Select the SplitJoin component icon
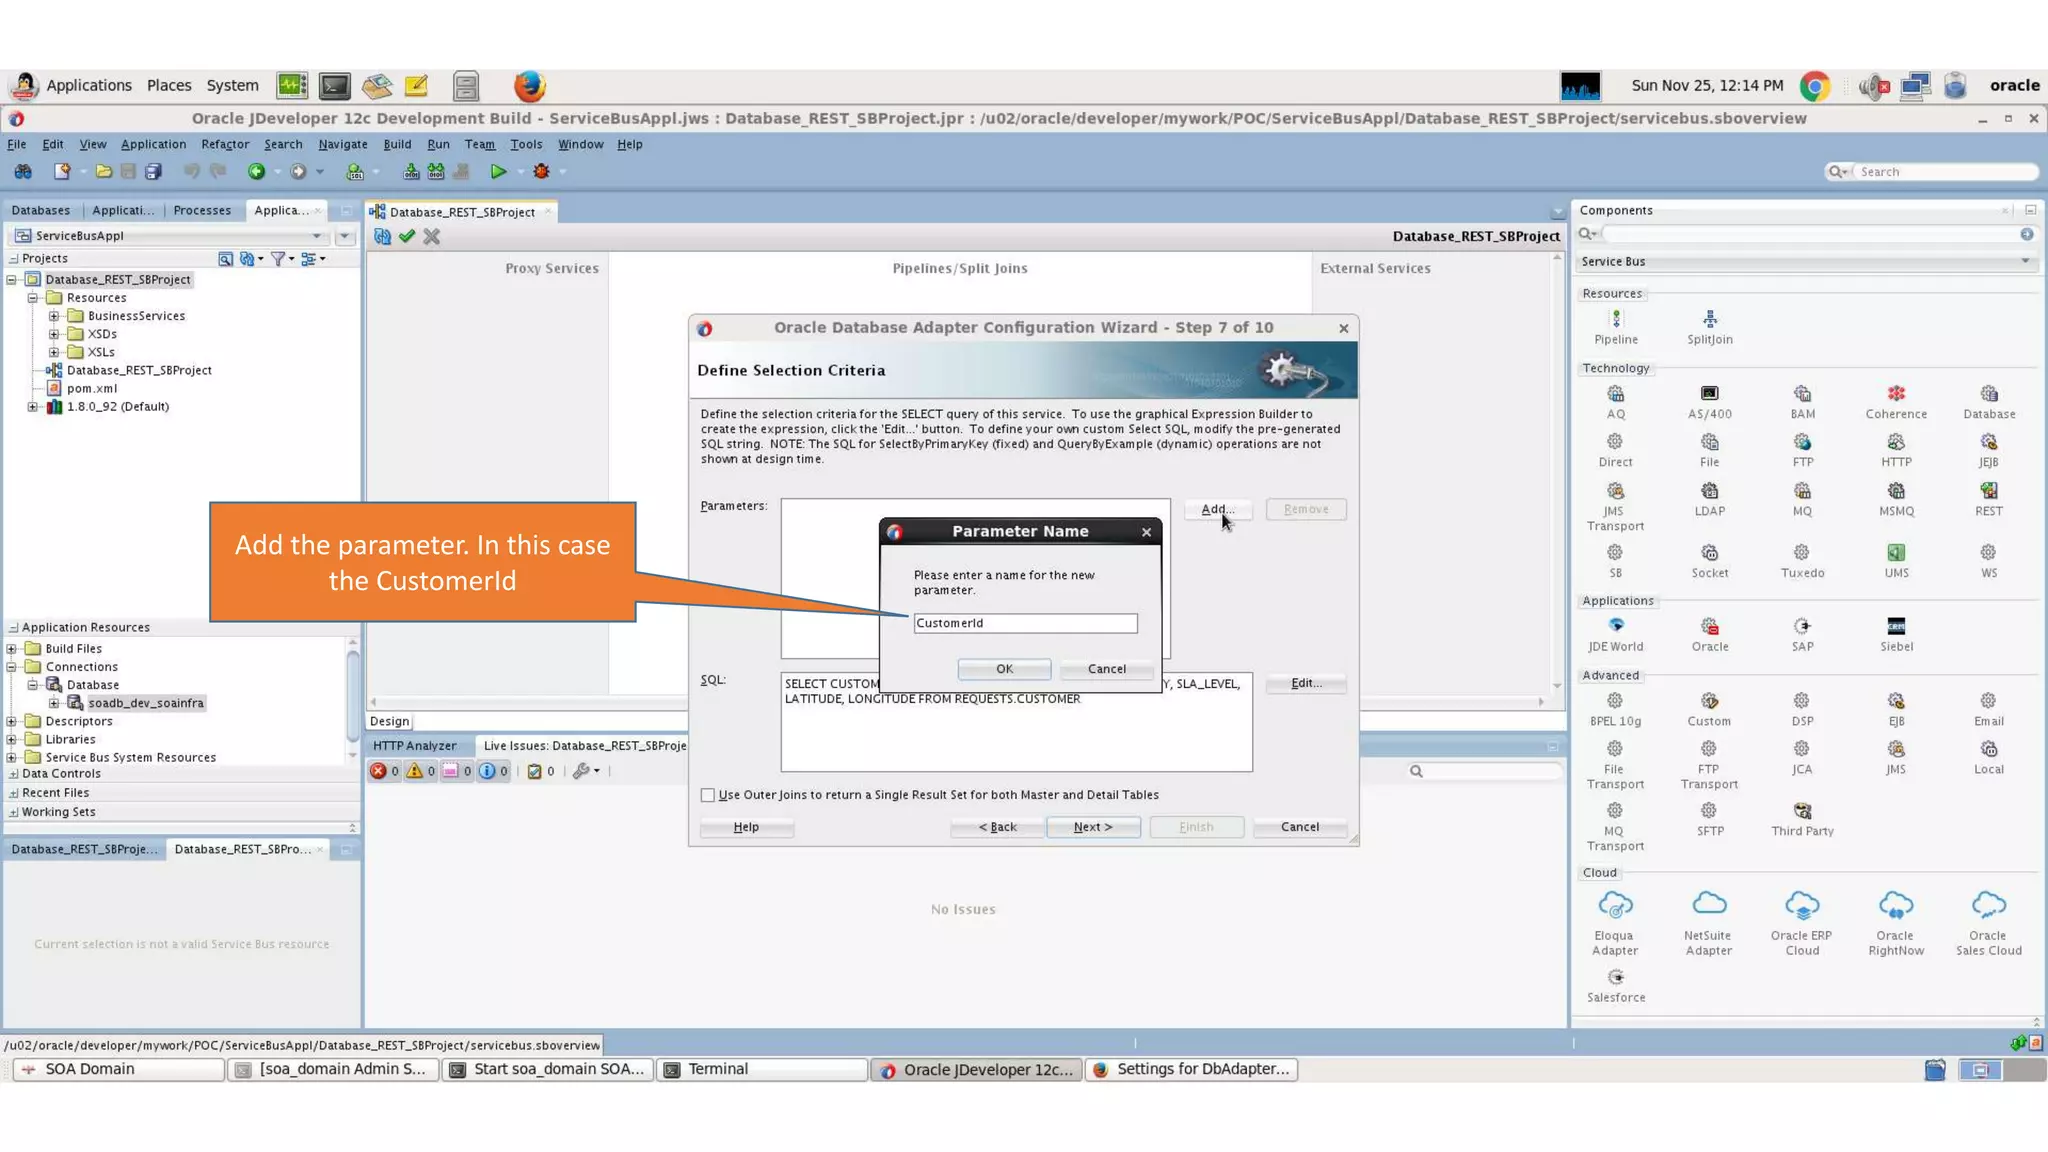2048x1152 pixels. [x=1709, y=319]
